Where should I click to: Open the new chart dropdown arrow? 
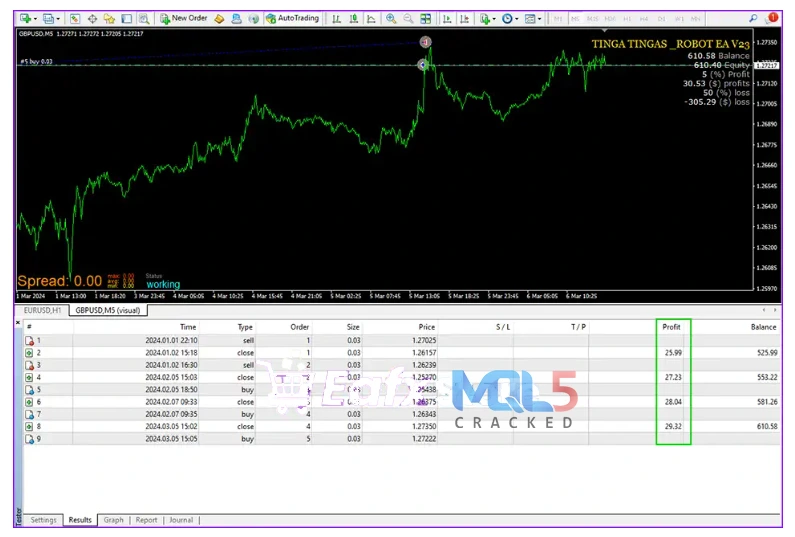36,19
